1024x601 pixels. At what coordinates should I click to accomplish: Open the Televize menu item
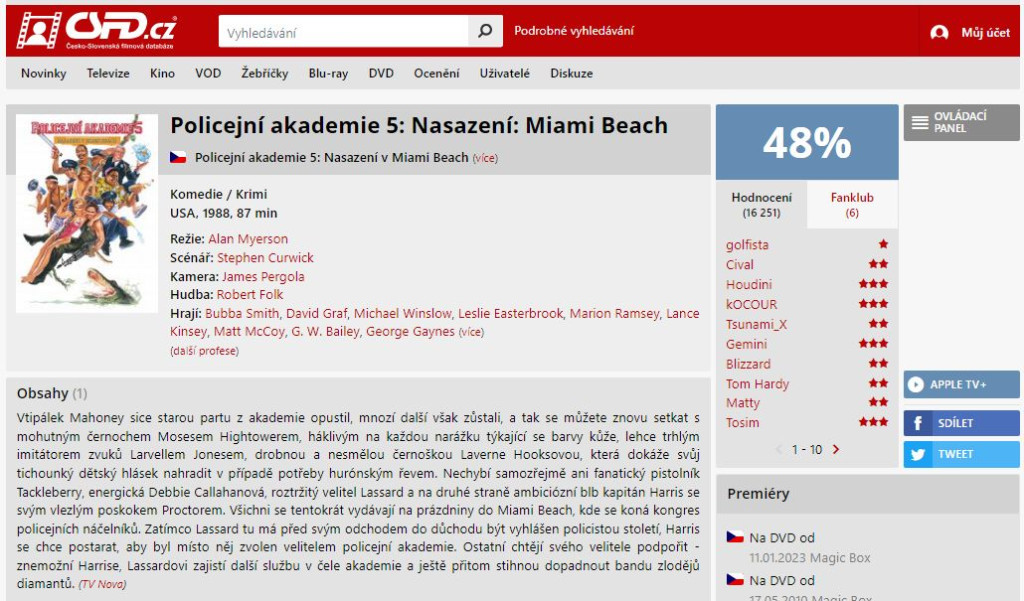point(108,73)
